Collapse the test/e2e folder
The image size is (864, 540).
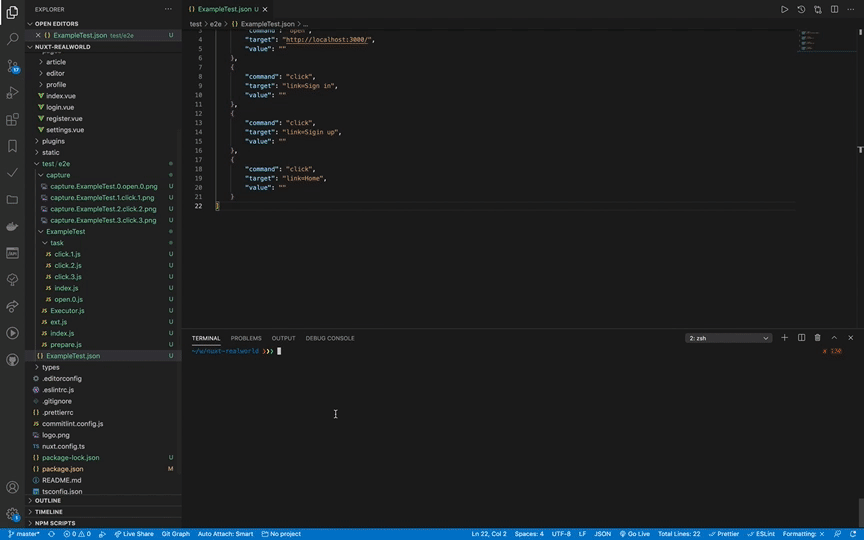click(56, 164)
